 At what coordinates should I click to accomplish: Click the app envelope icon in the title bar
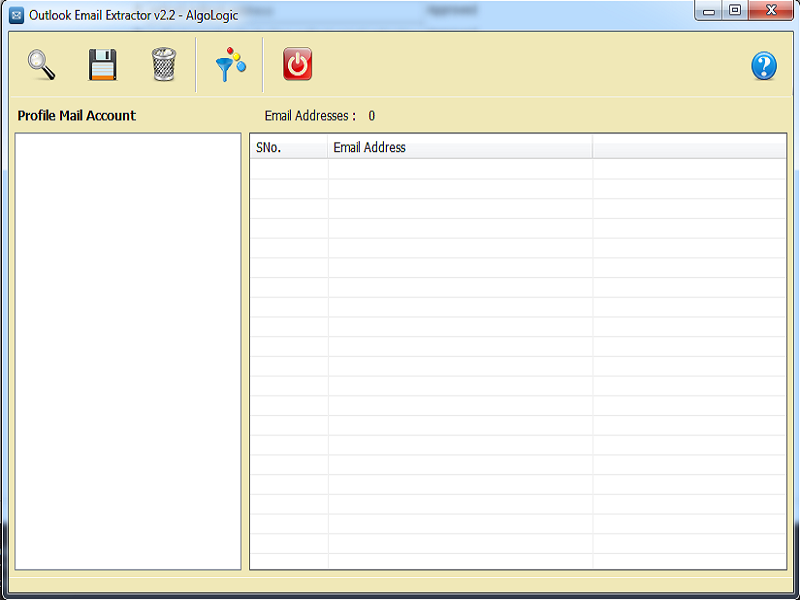(16, 15)
